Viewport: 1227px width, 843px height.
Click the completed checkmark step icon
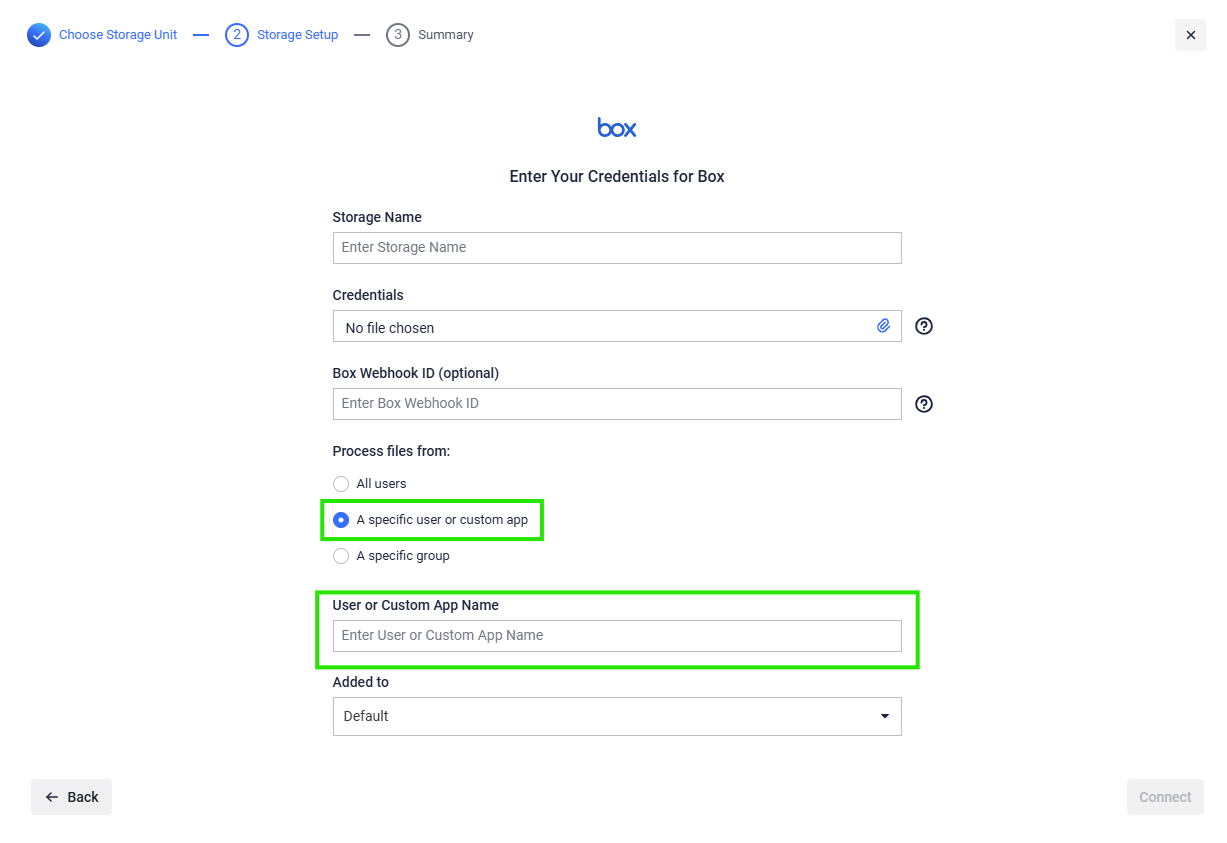pos(39,35)
